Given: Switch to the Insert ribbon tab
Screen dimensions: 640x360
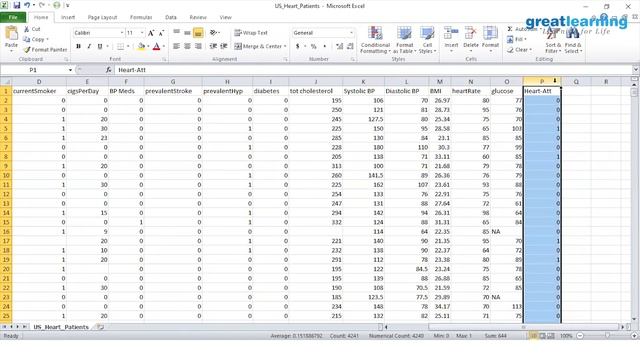Looking at the screenshot, I should (68, 17).
